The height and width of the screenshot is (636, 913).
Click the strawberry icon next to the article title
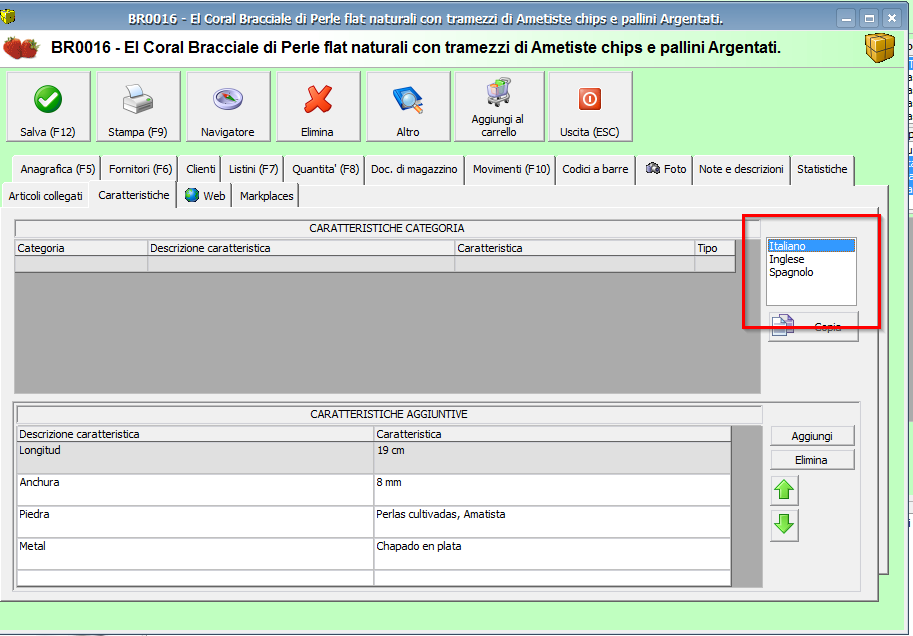click(21, 48)
